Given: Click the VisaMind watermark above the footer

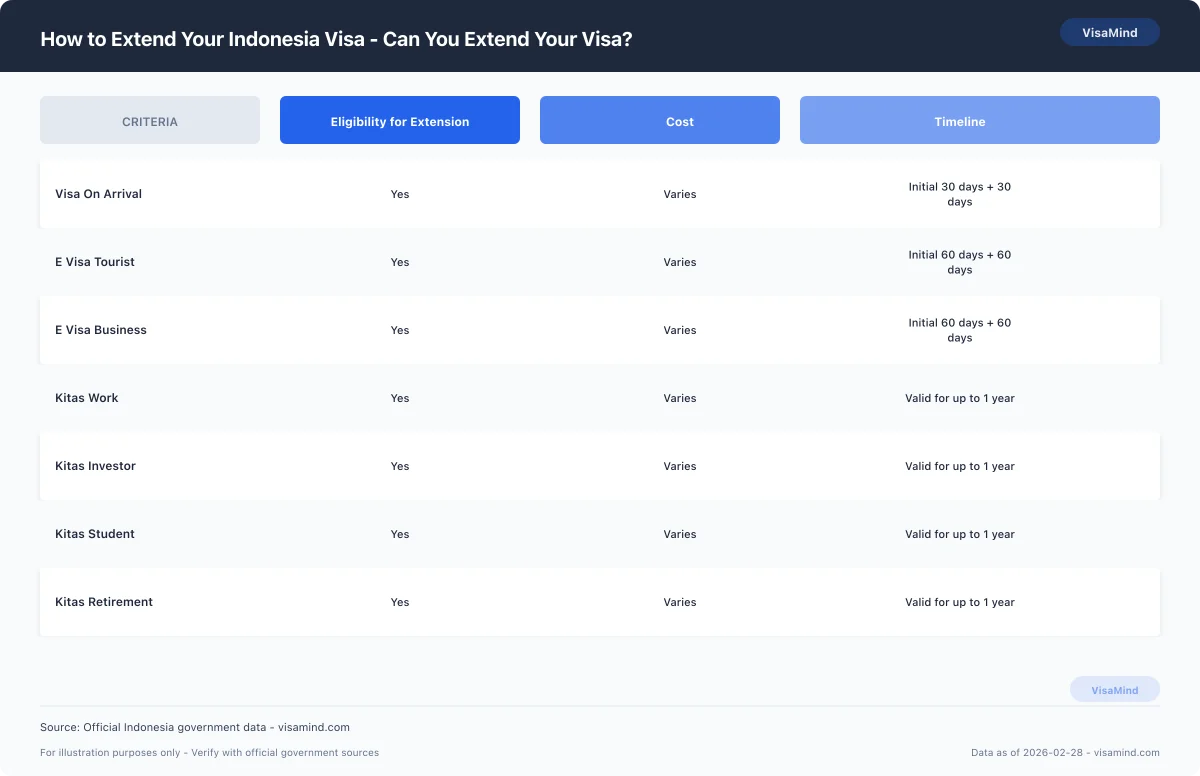Looking at the screenshot, I should point(1115,689).
